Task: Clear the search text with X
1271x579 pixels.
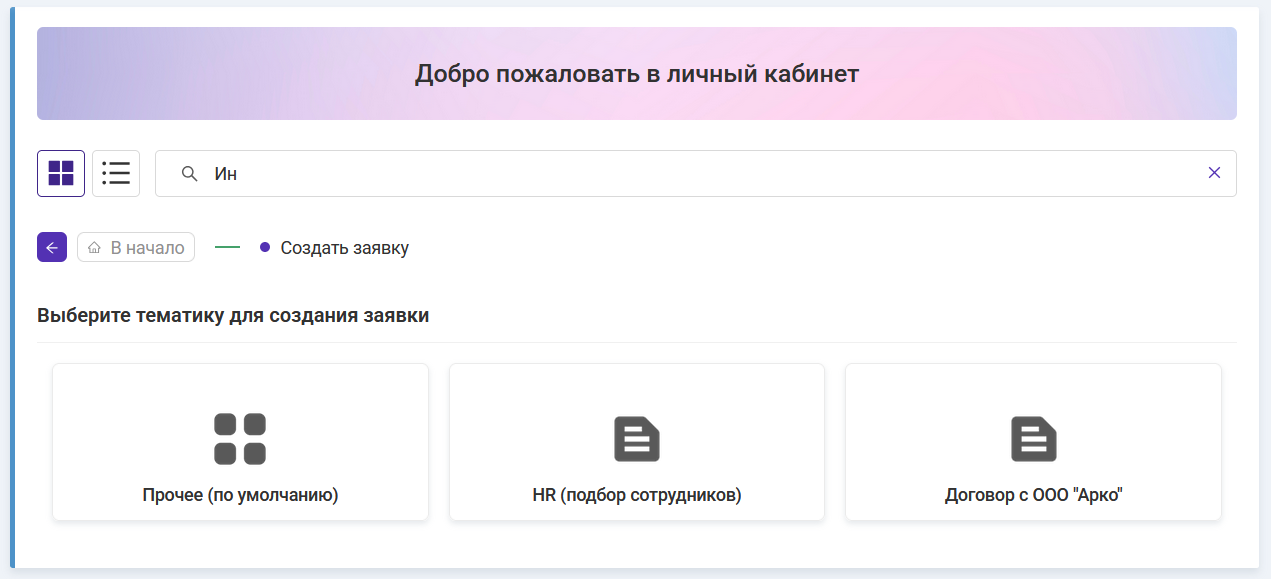Action: [1214, 173]
